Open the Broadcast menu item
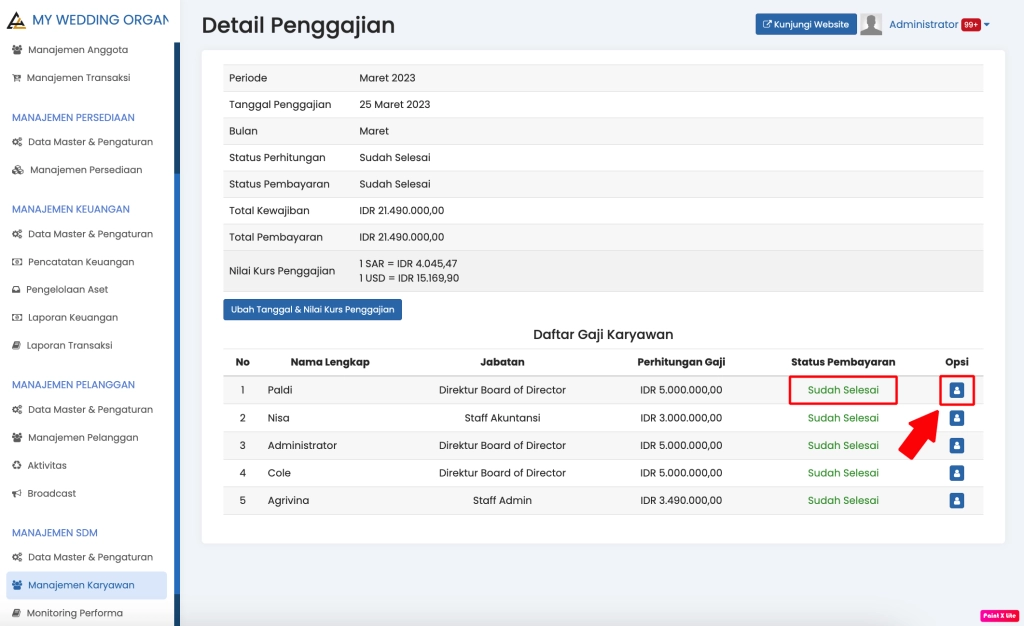The image size is (1024, 626). 51,493
